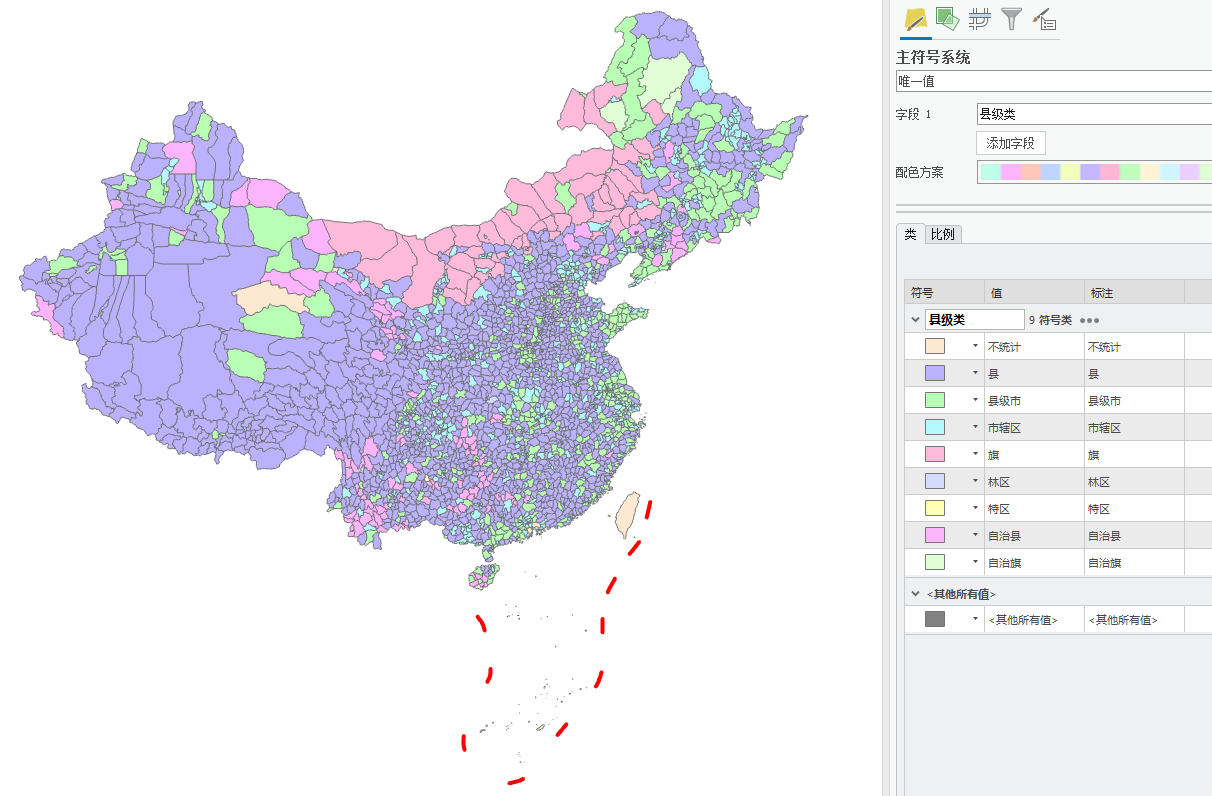Open the symbol dropdown arrow for 自治旗

[975, 562]
